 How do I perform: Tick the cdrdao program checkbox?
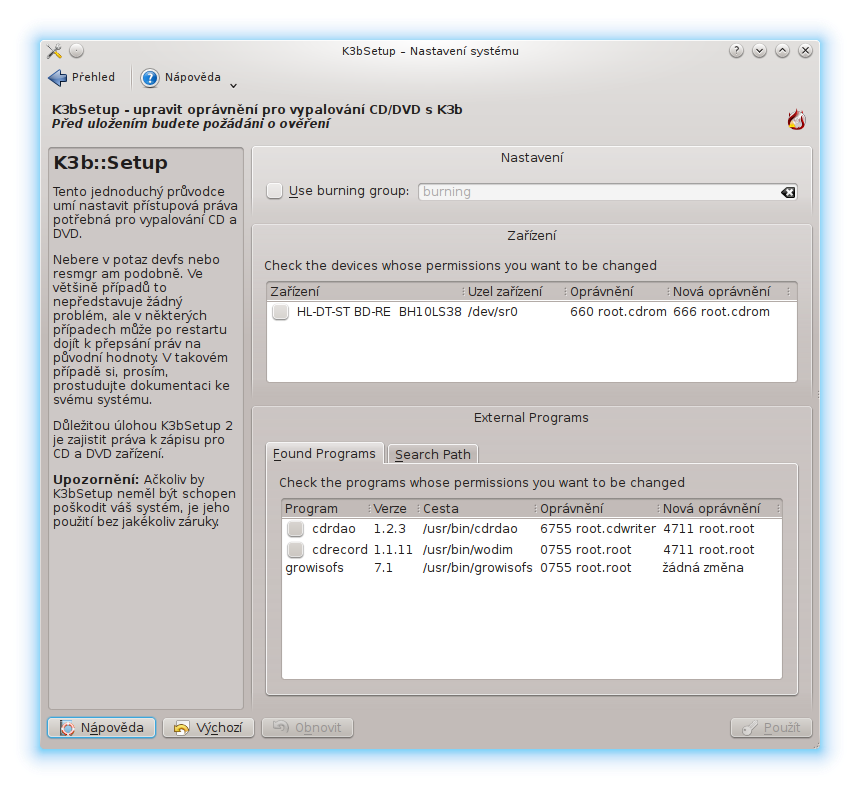[295, 529]
